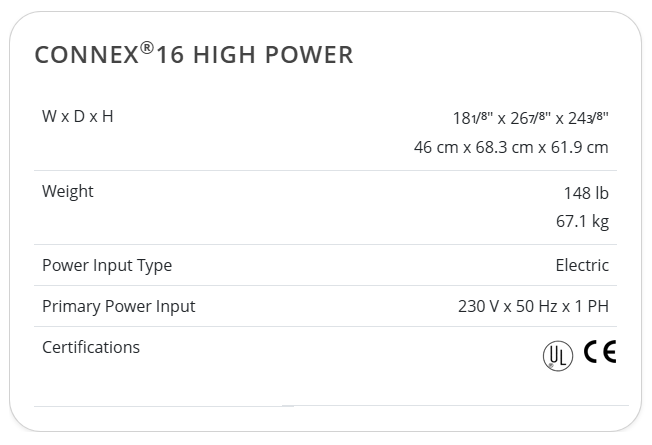
Task: Click the 230 V x 50 Hz value
Action: (x=505, y=307)
